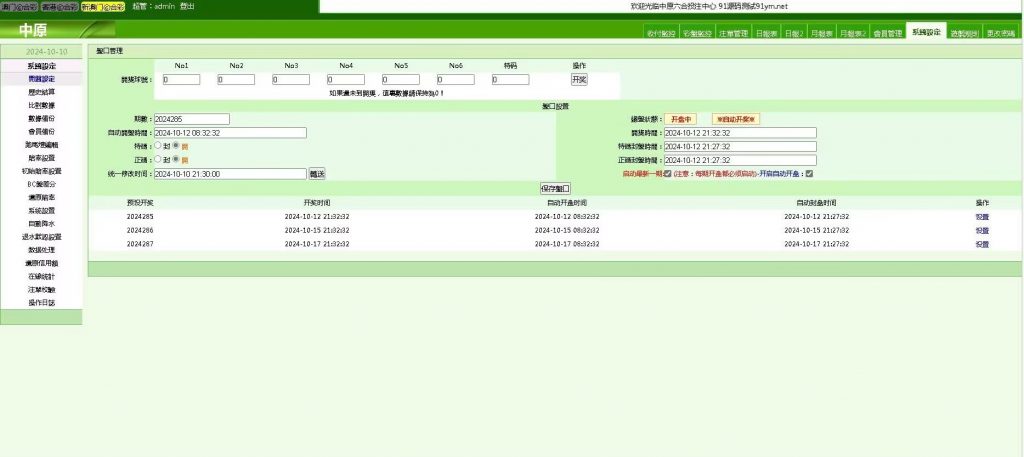
Task: Open the 注單管理 tab
Action: tap(731, 33)
